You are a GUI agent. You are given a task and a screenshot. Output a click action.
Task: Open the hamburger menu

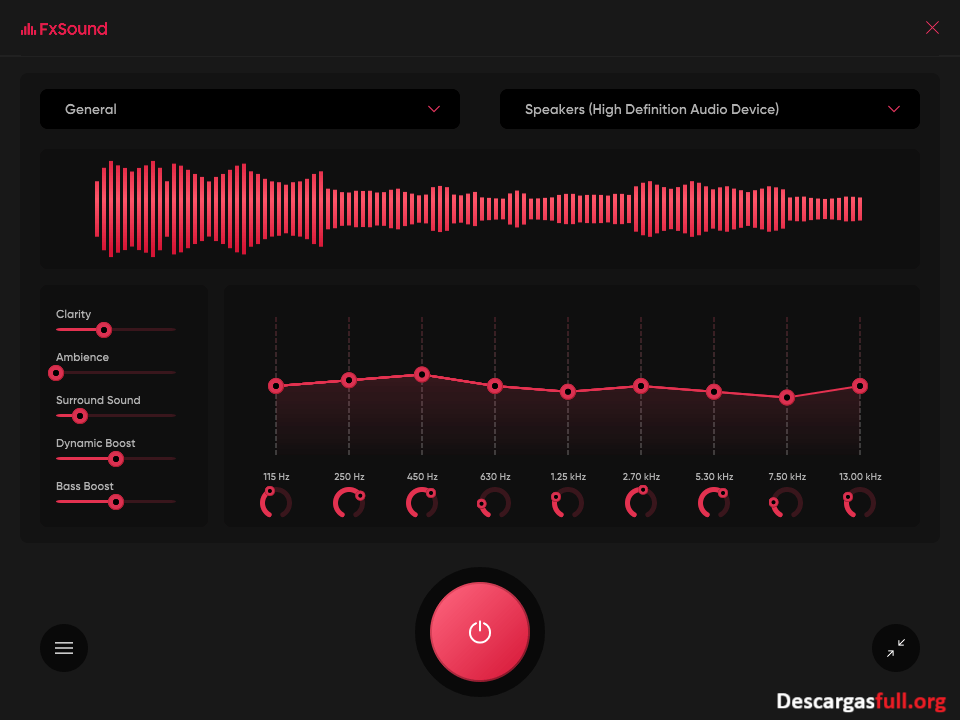coord(64,648)
